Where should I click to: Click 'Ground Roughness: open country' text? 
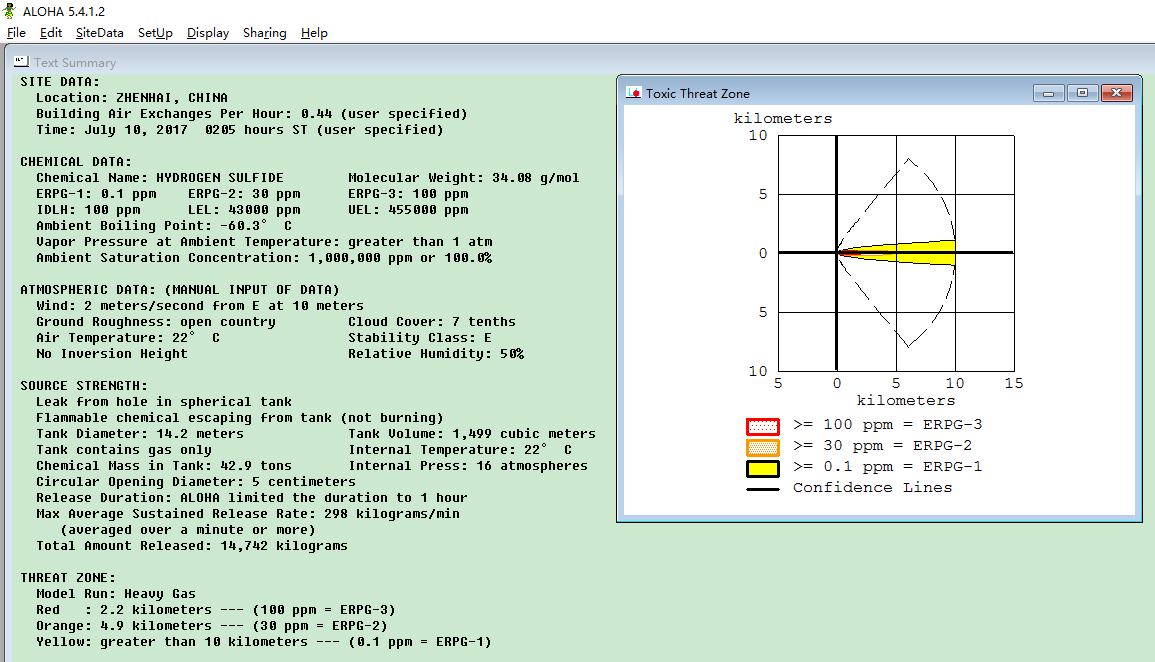tap(155, 322)
